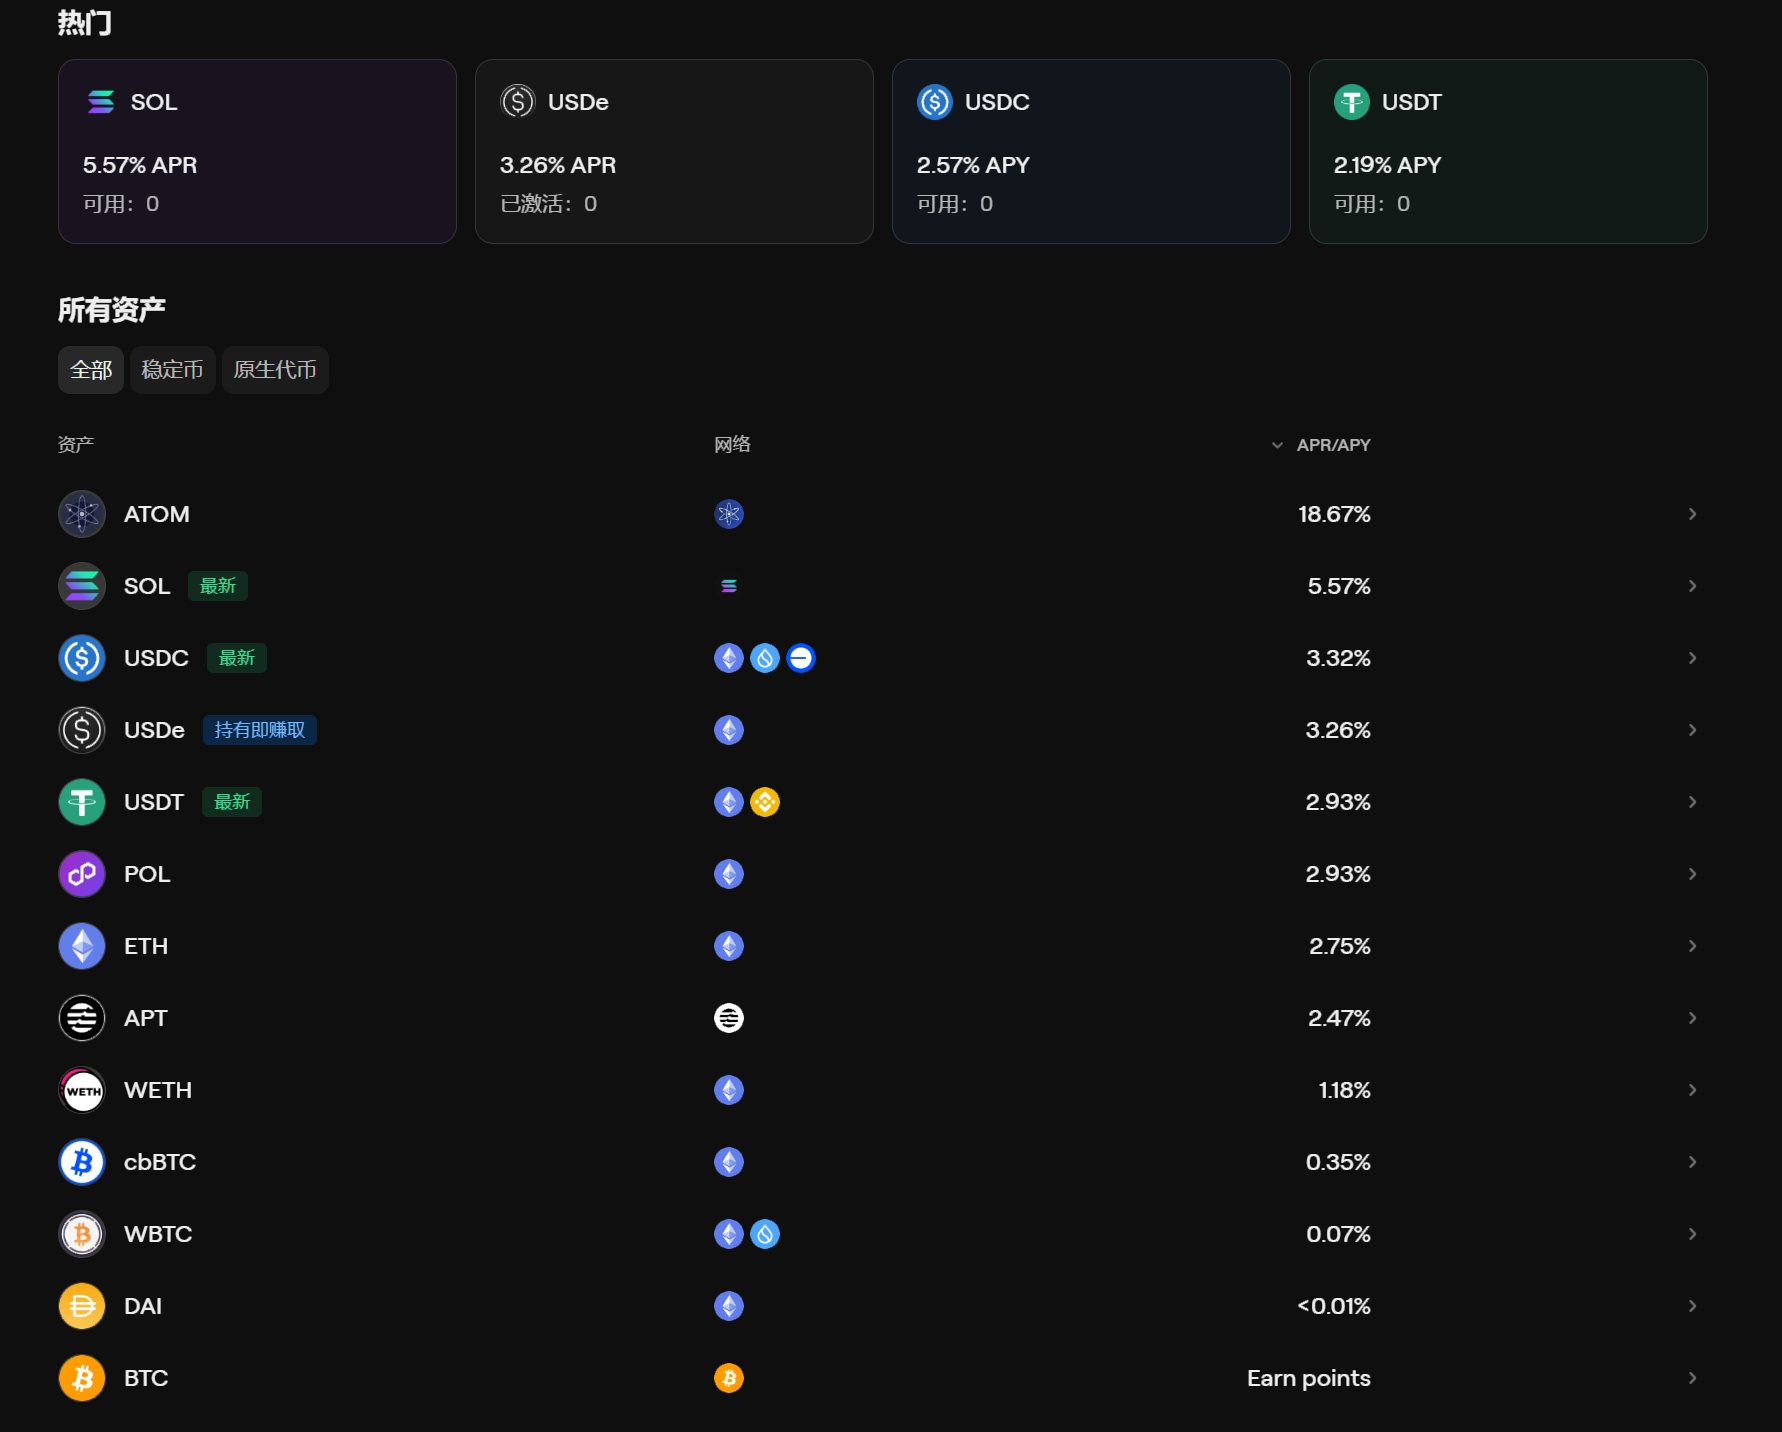Click the Ethereum network icon in USDC row
Screen dimensions: 1782x1432
pos(729,658)
